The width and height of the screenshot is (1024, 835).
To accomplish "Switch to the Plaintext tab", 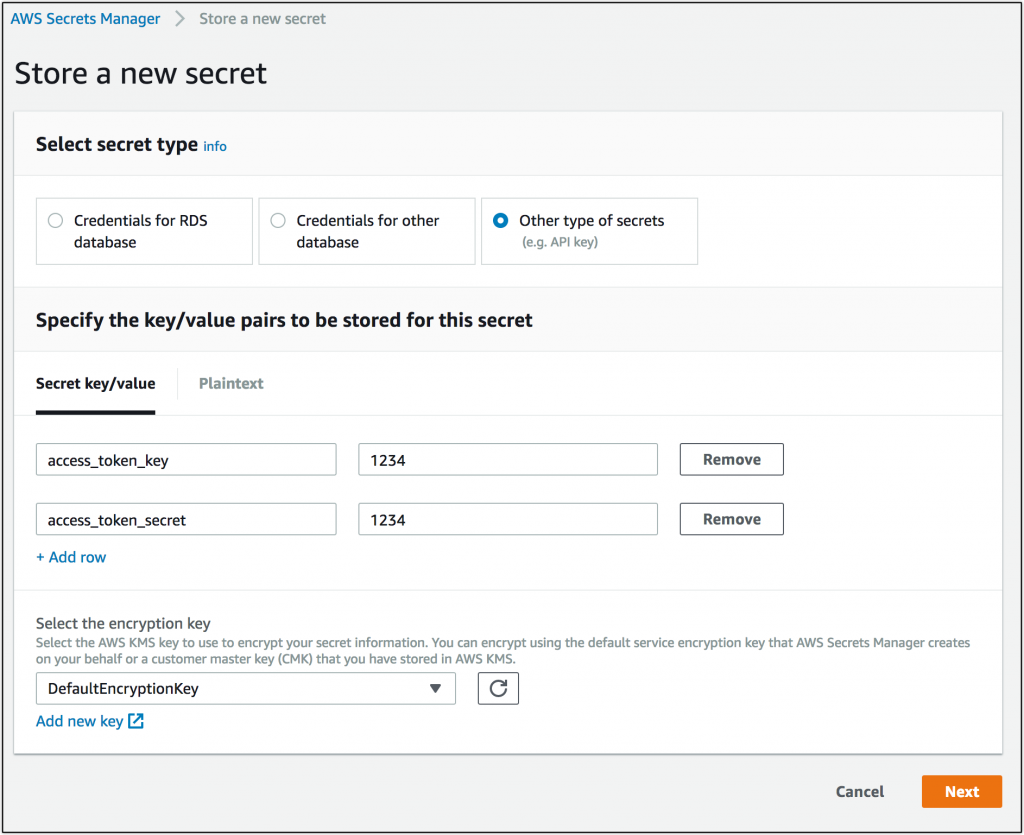I will [x=231, y=383].
